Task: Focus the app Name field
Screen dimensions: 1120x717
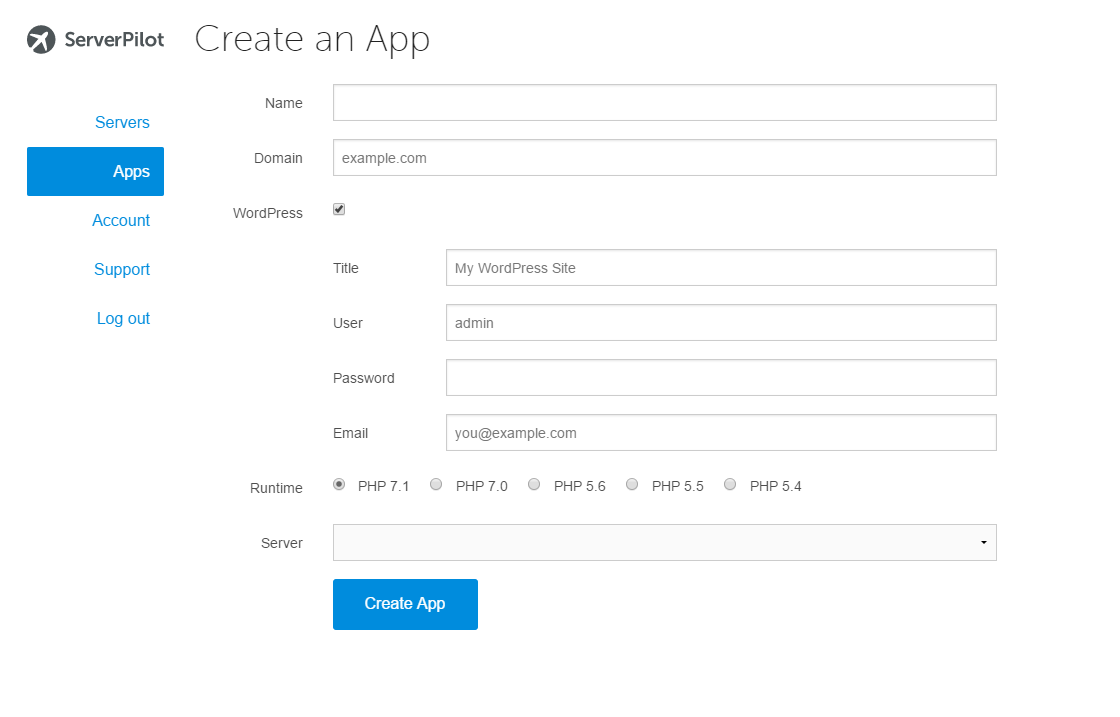Action: point(664,103)
